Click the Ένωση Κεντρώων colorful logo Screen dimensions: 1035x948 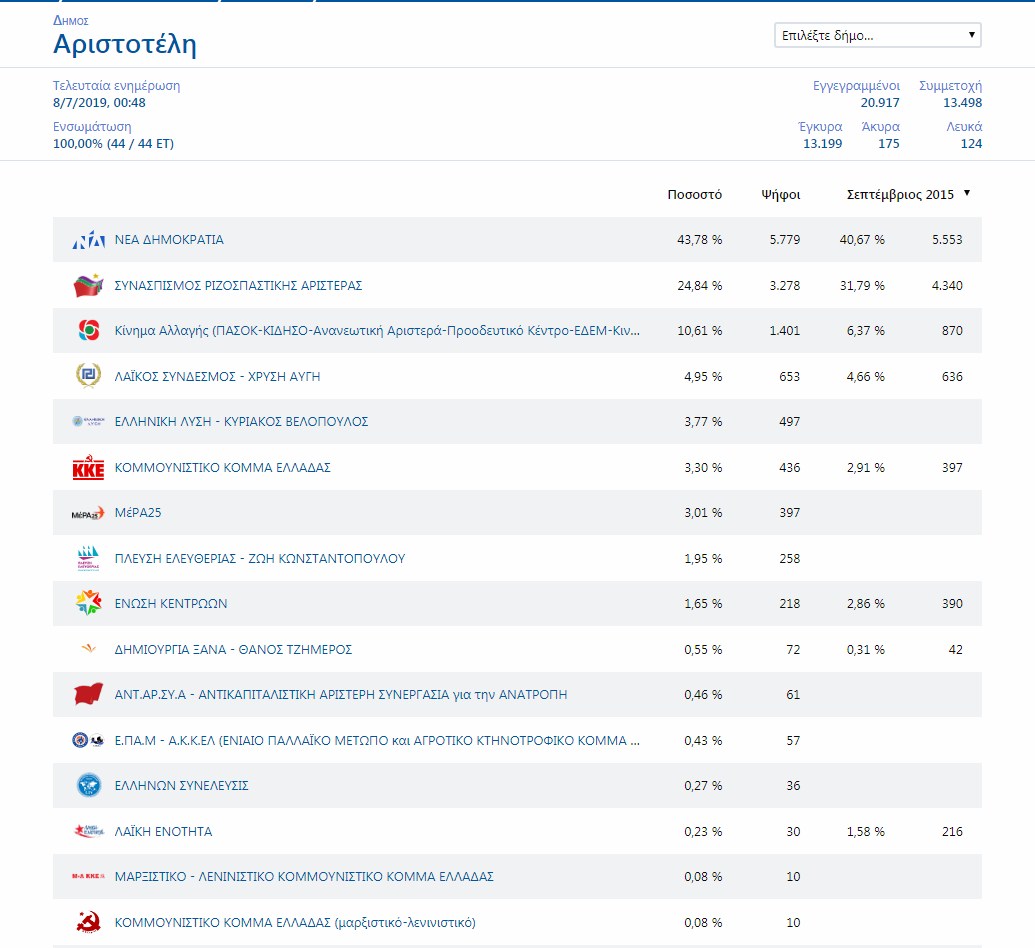pyautogui.click(x=88, y=604)
